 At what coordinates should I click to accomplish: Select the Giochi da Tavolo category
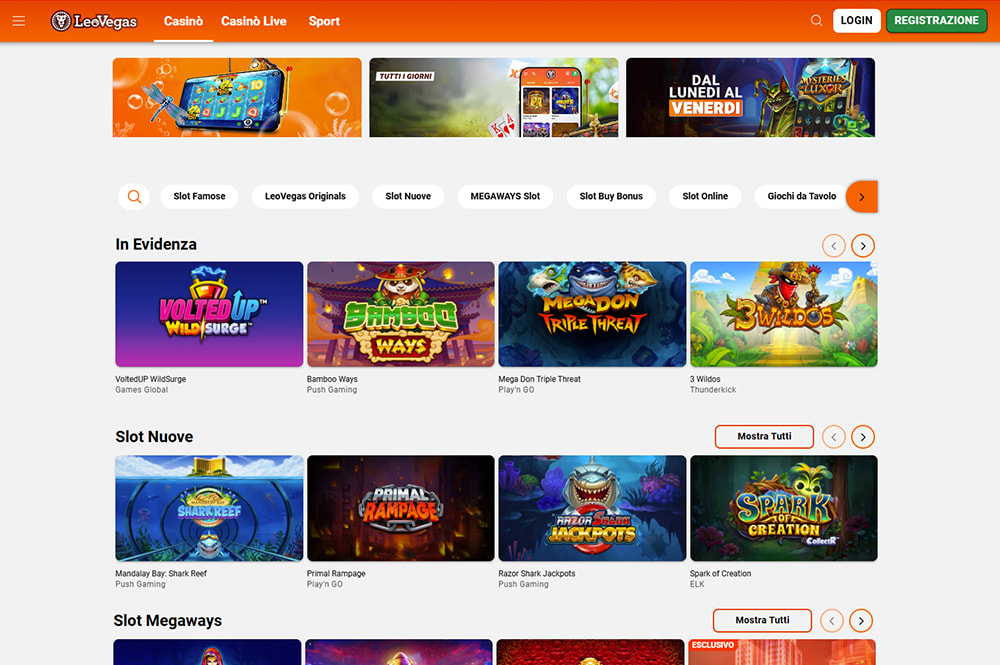tap(801, 196)
